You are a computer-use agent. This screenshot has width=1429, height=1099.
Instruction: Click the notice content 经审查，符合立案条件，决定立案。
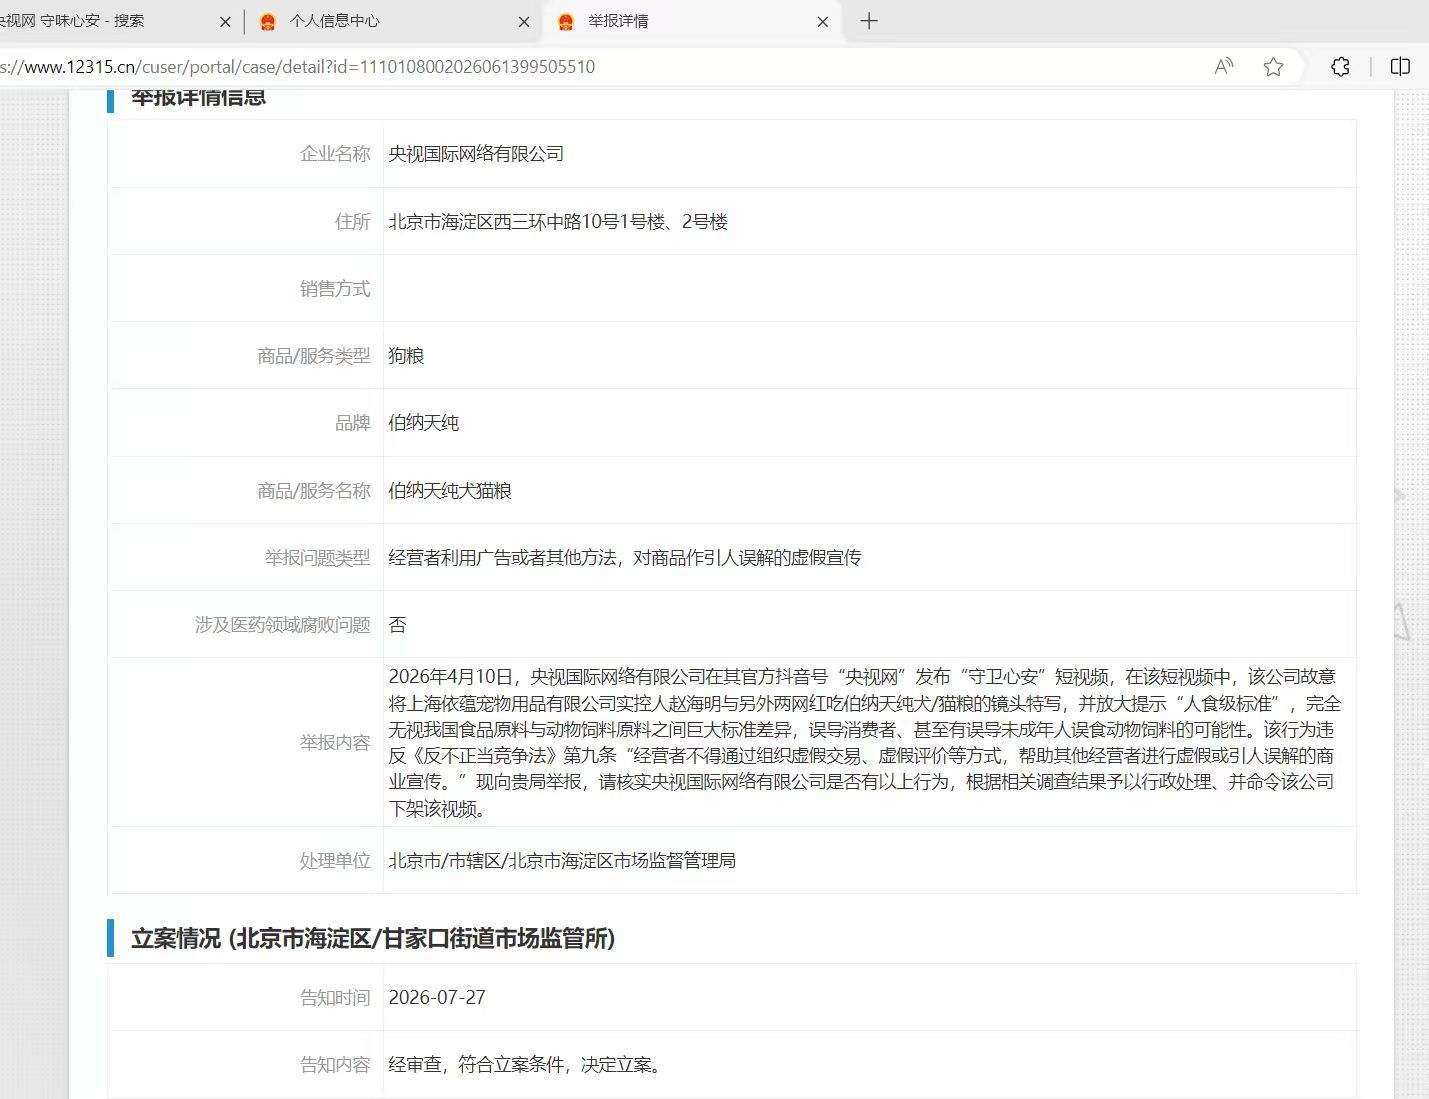coord(527,1065)
